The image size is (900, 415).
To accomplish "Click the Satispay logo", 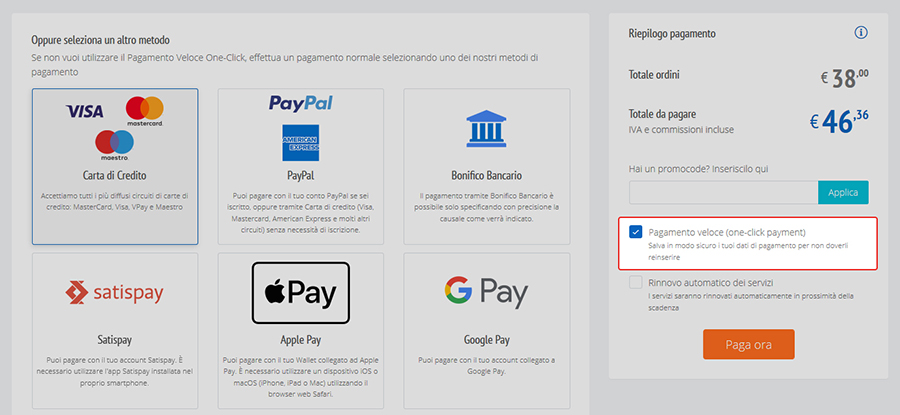I will click(114, 293).
